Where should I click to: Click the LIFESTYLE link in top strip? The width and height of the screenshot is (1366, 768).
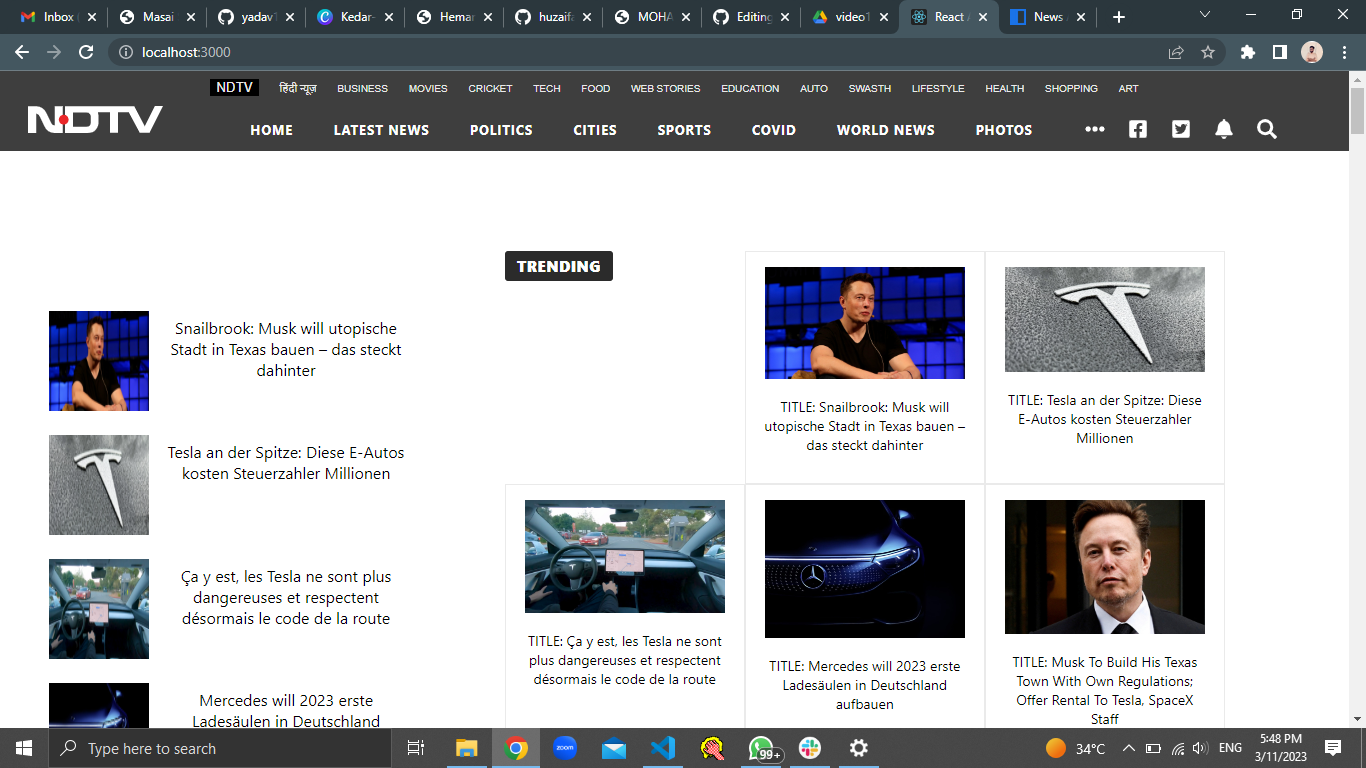click(938, 88)
